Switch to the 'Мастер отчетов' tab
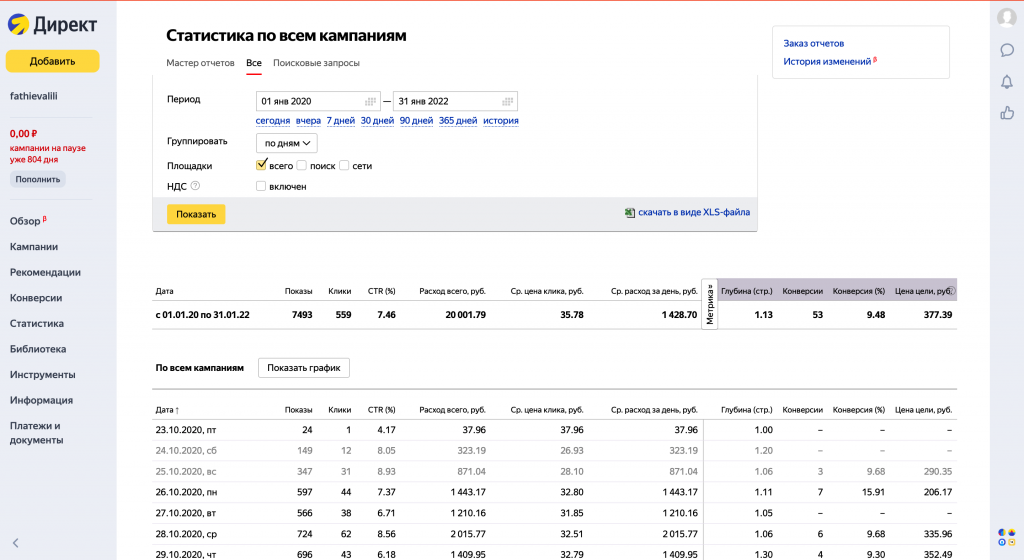Viewport: 1024px width, 560px height. [200, 63]
